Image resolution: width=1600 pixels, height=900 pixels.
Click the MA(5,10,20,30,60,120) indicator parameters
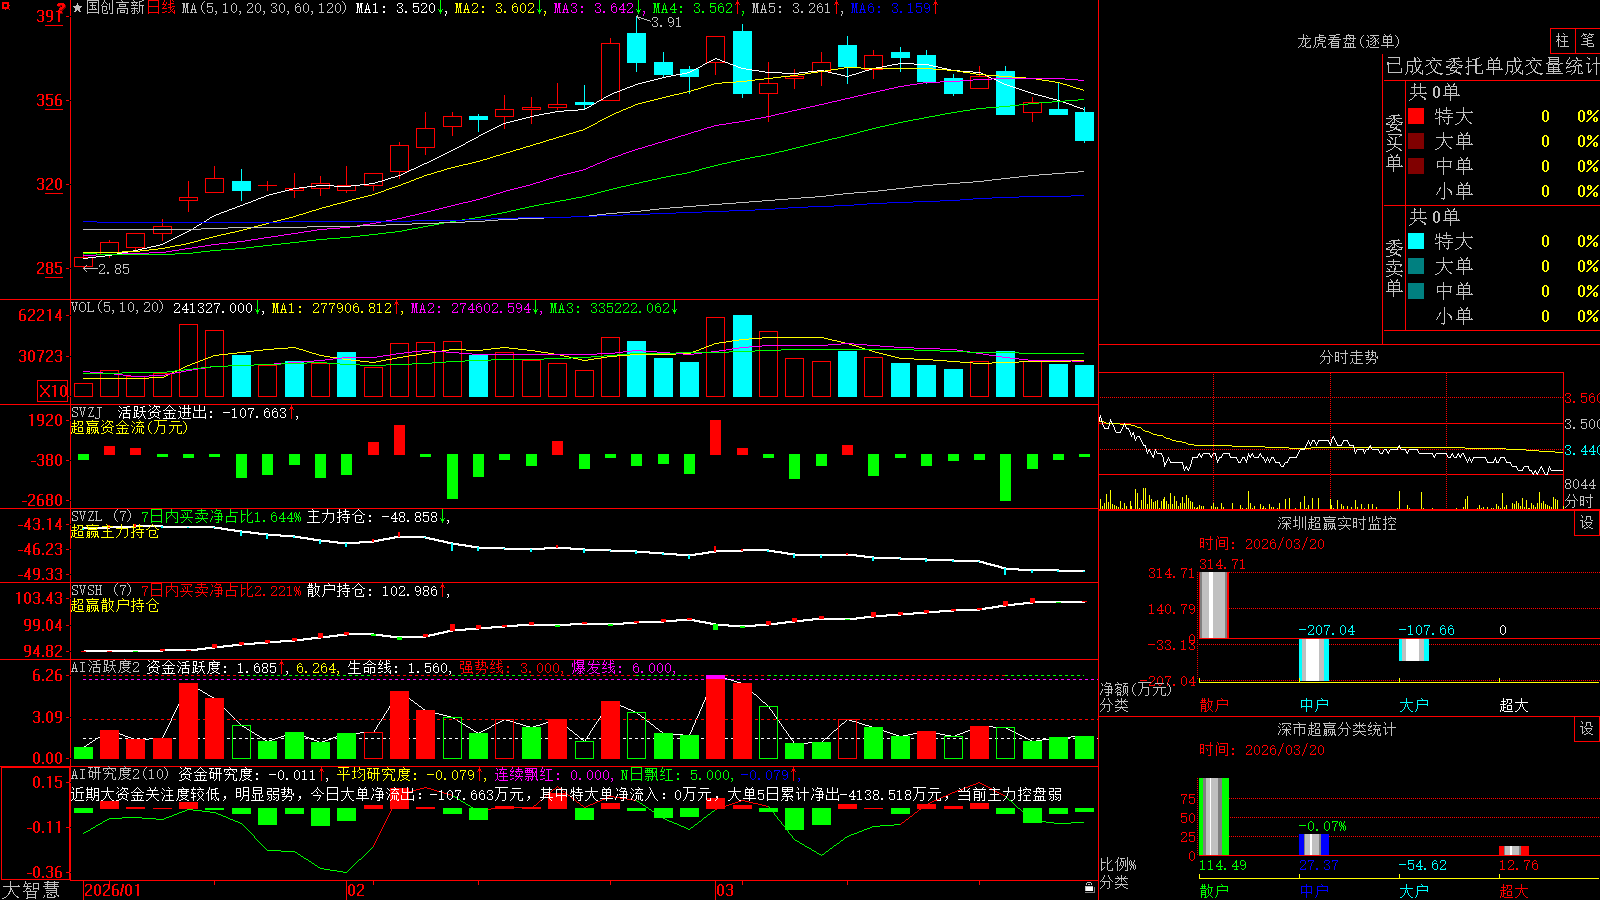(x=265, y=8)
